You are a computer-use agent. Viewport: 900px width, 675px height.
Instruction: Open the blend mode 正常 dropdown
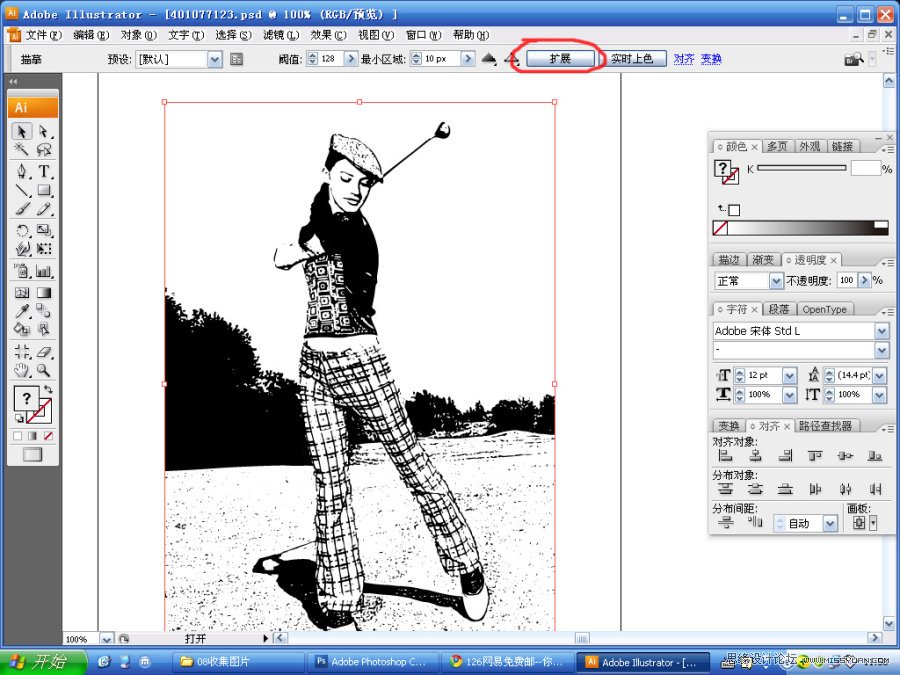774,281
